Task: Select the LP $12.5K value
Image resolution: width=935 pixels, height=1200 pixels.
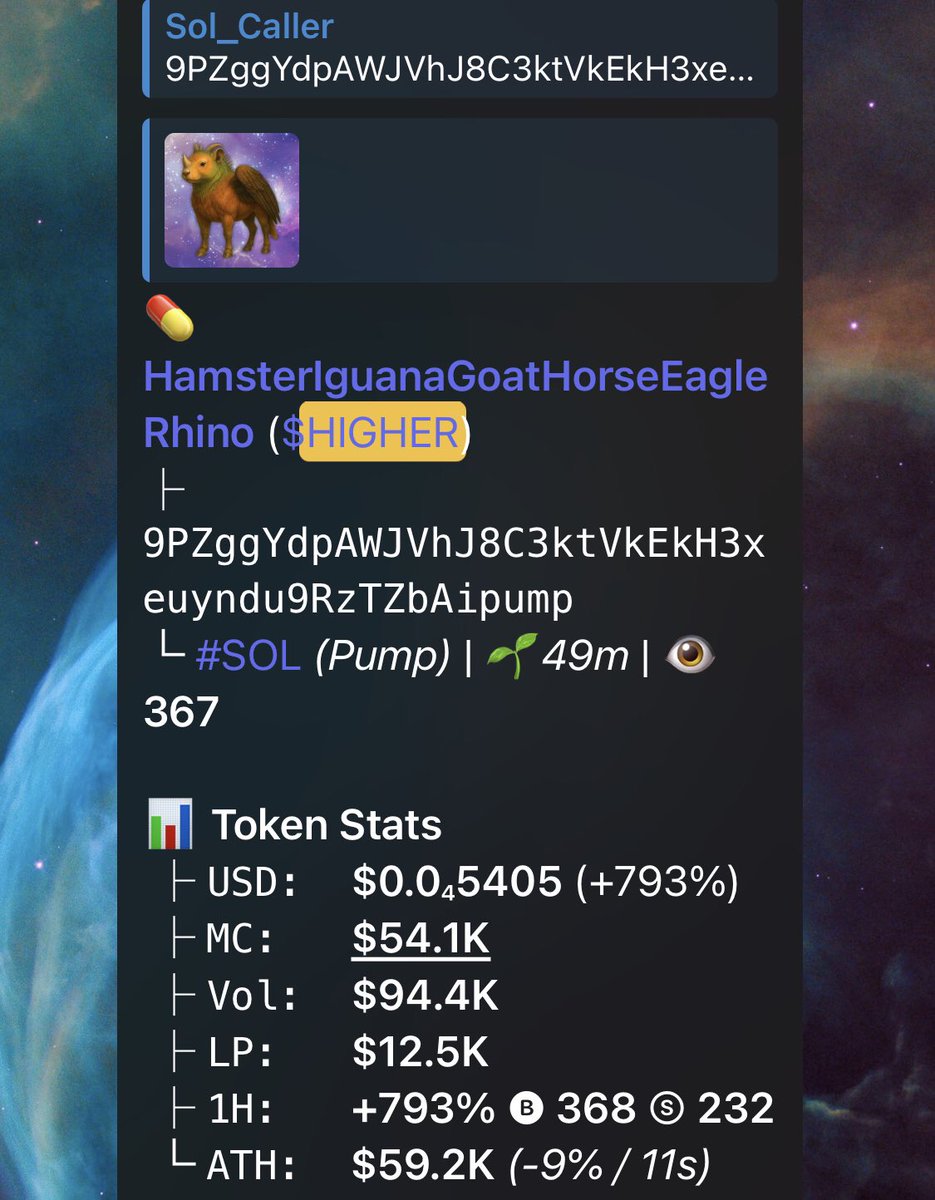Action: pos(420,1052)
